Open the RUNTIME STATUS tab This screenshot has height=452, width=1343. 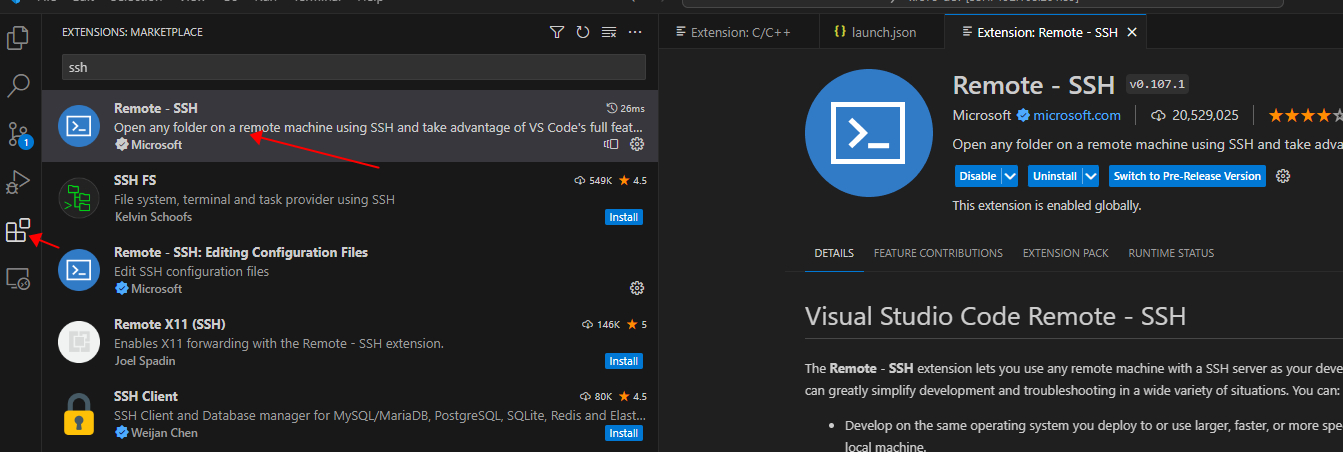(1171, 253)
